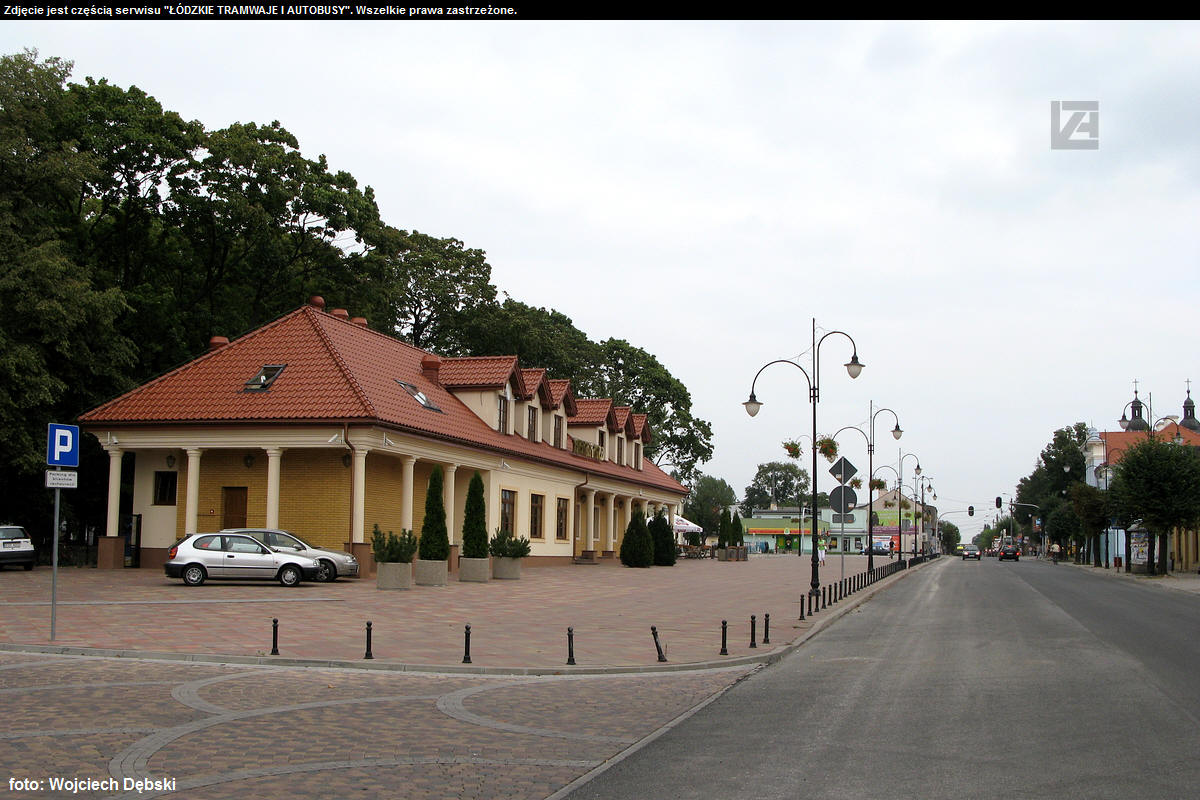Click the photographer credit Wojciech Dębski

[x=92, y=784]
